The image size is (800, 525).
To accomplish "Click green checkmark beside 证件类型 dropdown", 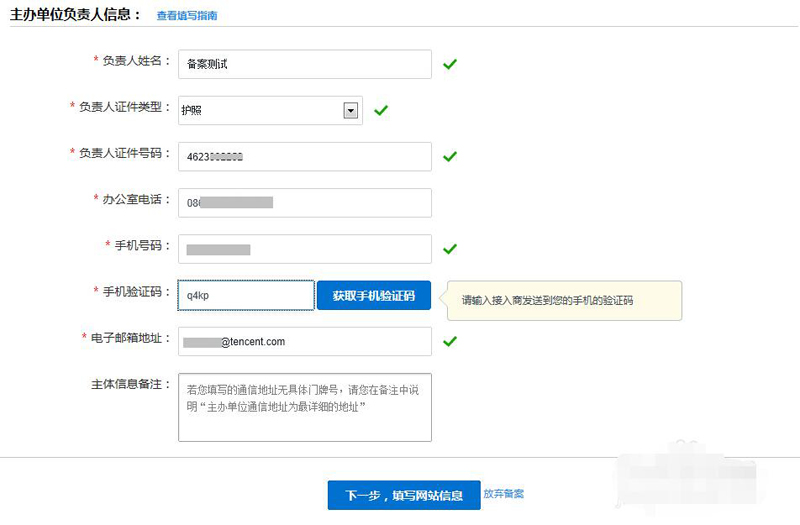I will (380, 111).
